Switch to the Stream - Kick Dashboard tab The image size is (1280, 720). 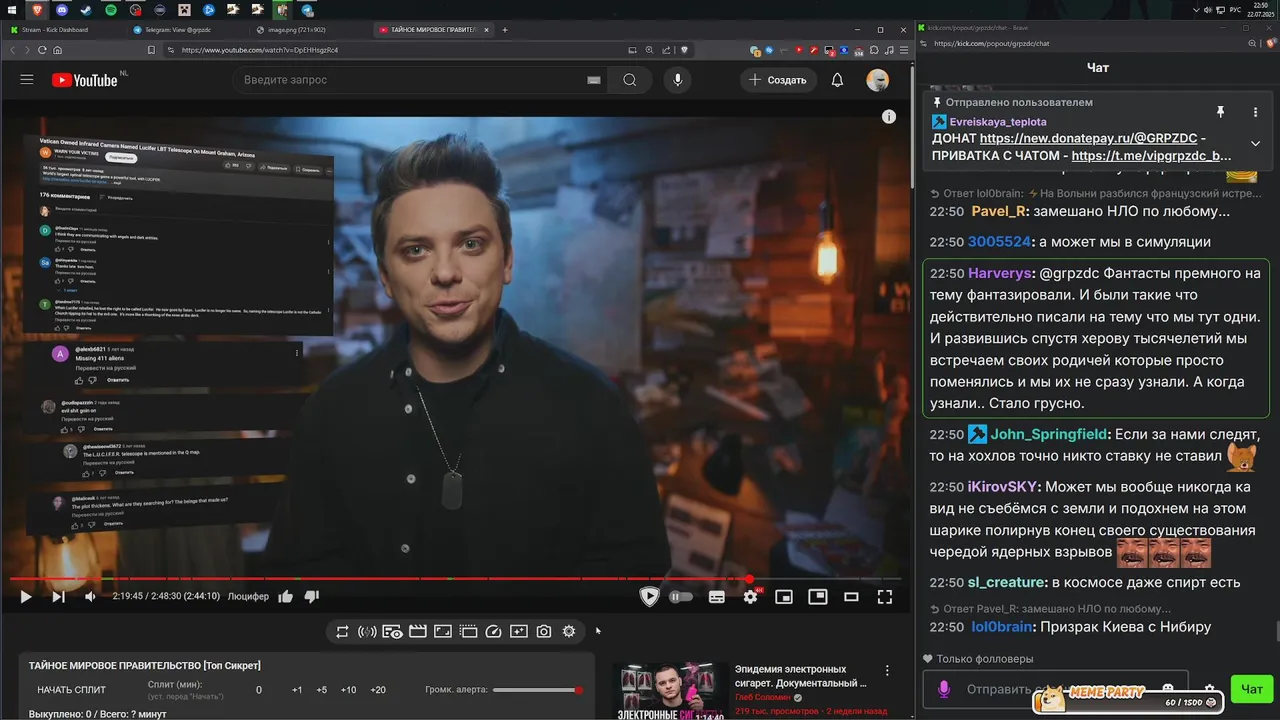click(62, 30)
